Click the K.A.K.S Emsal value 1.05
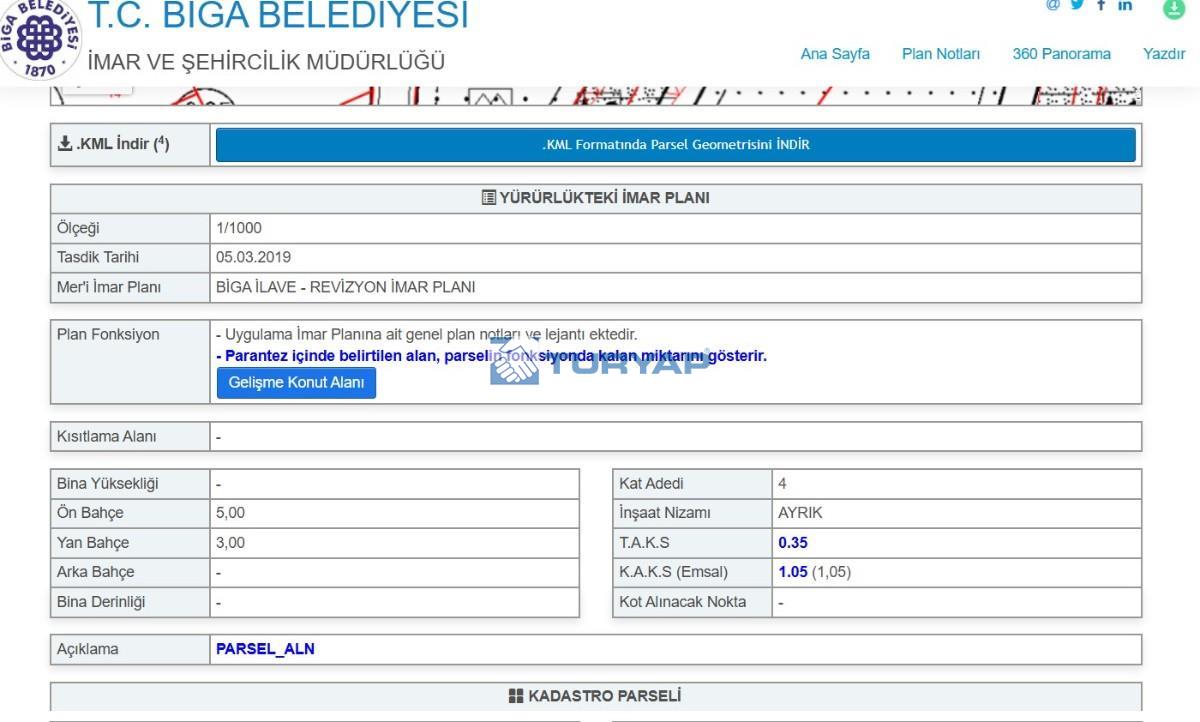The height and width of the screenshot is (722, 1200). pos(793,573)
